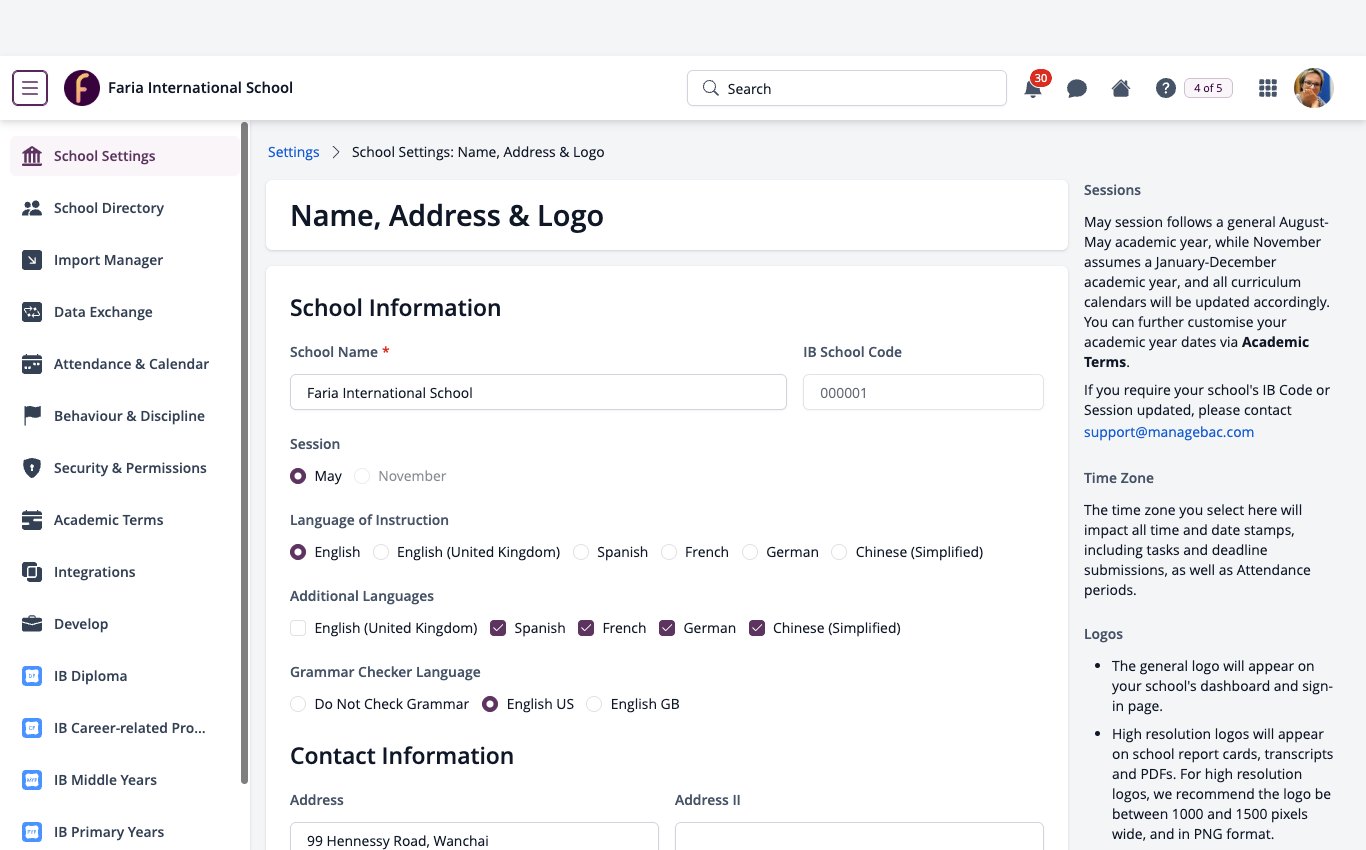Go to home via house icon
The width and height of the screenshot is (1366, 850).
(x=1121, y=88)
